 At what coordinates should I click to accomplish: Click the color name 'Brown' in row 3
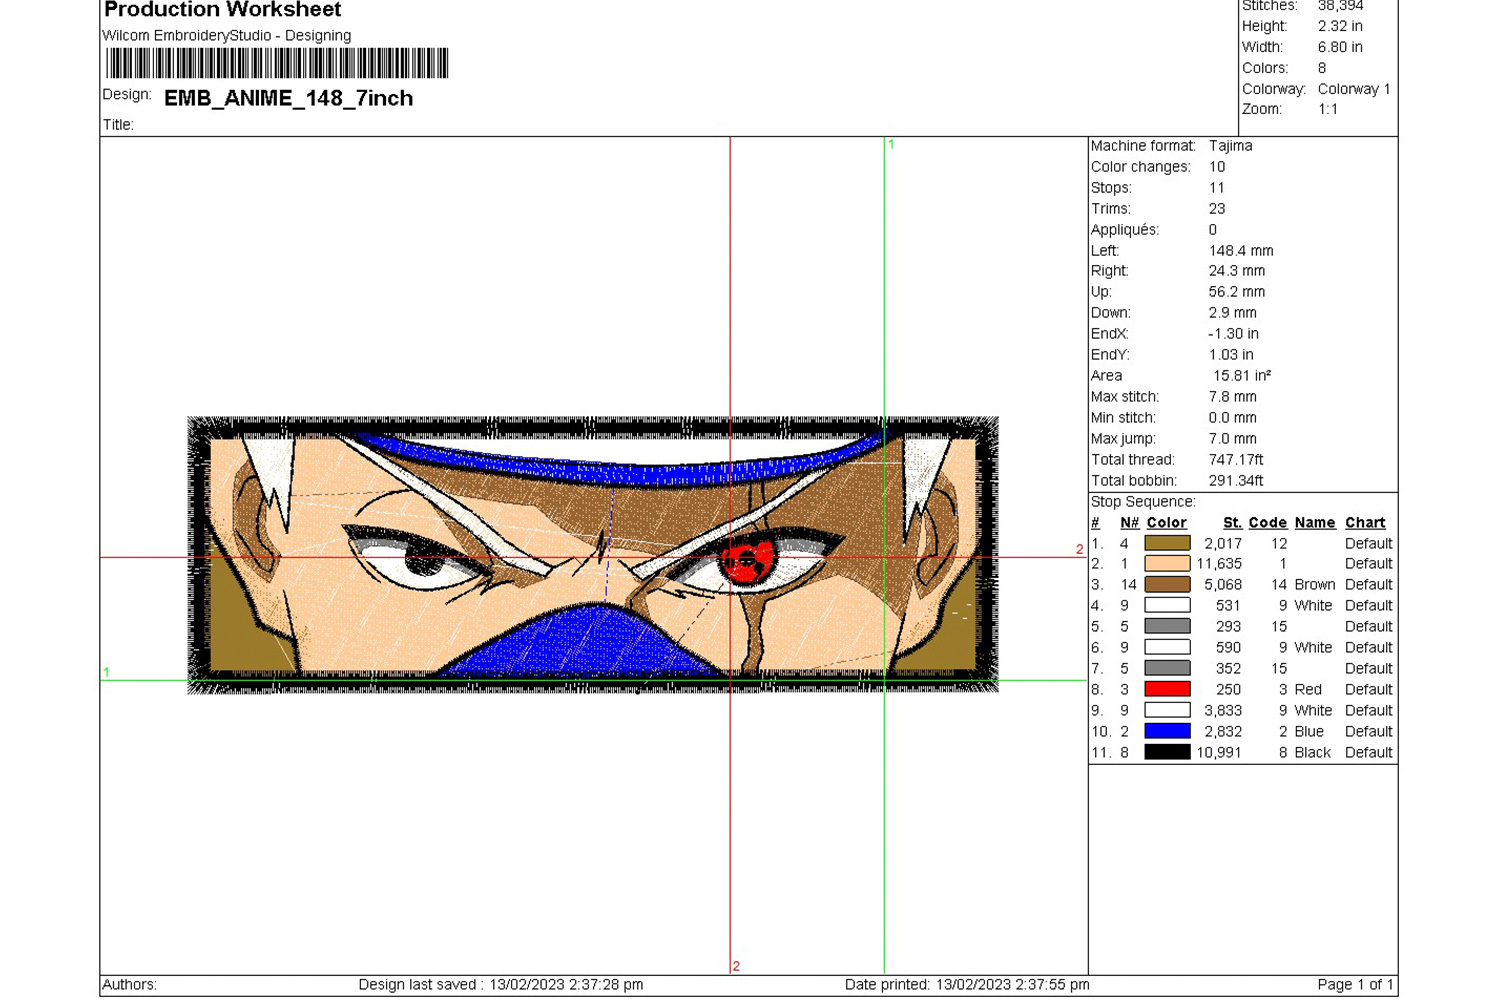pos(1315,585)
